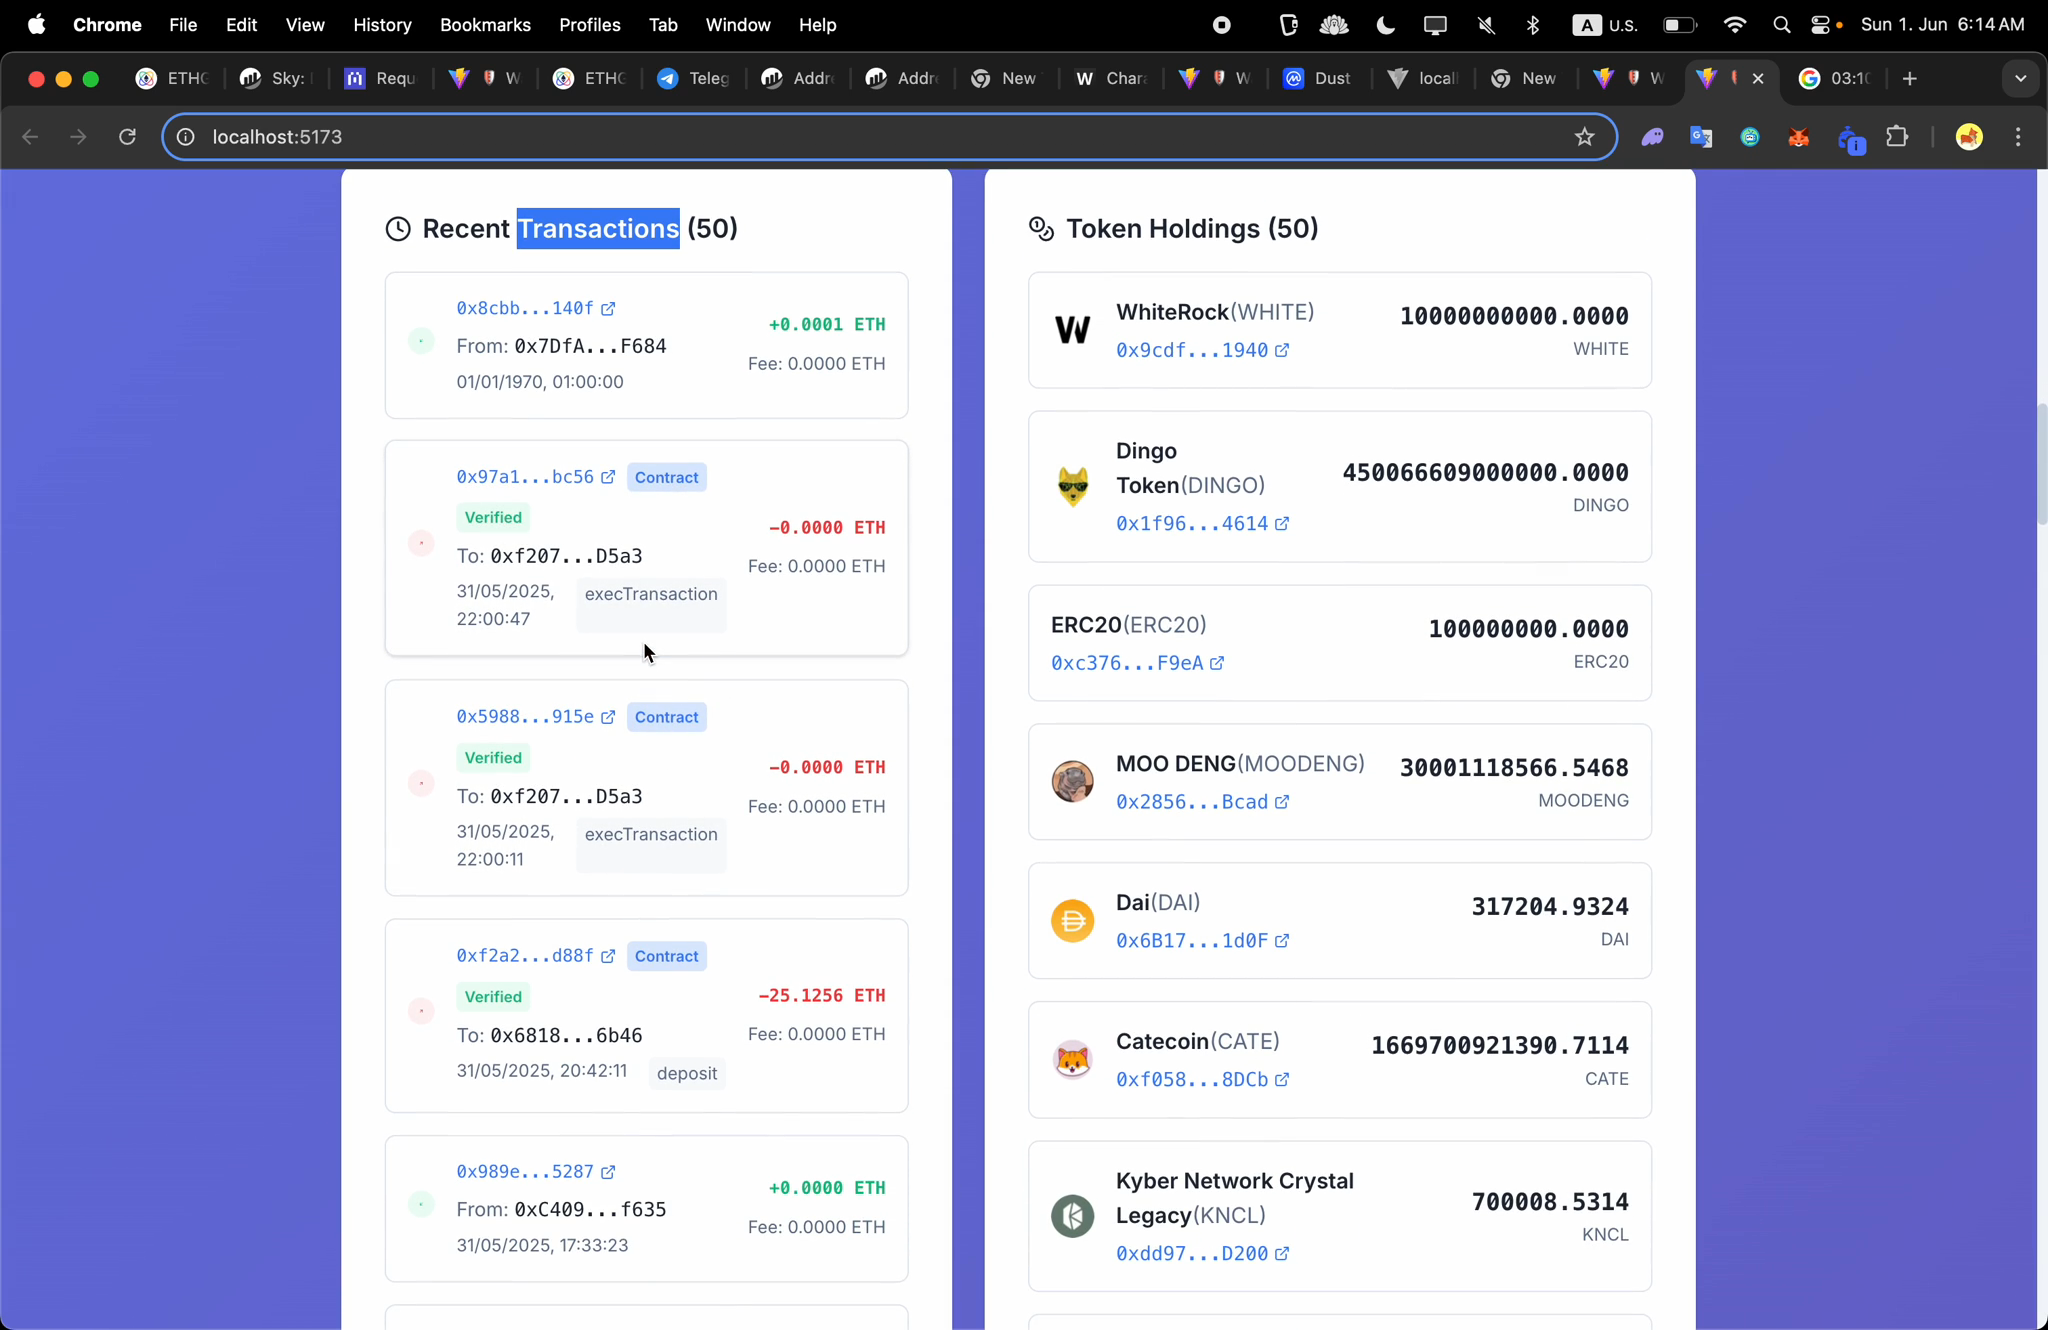The image size is (2048, 1330).
Task: Open transaction hash 0x8cbb...140f
Action: click(x=525, y=308)
